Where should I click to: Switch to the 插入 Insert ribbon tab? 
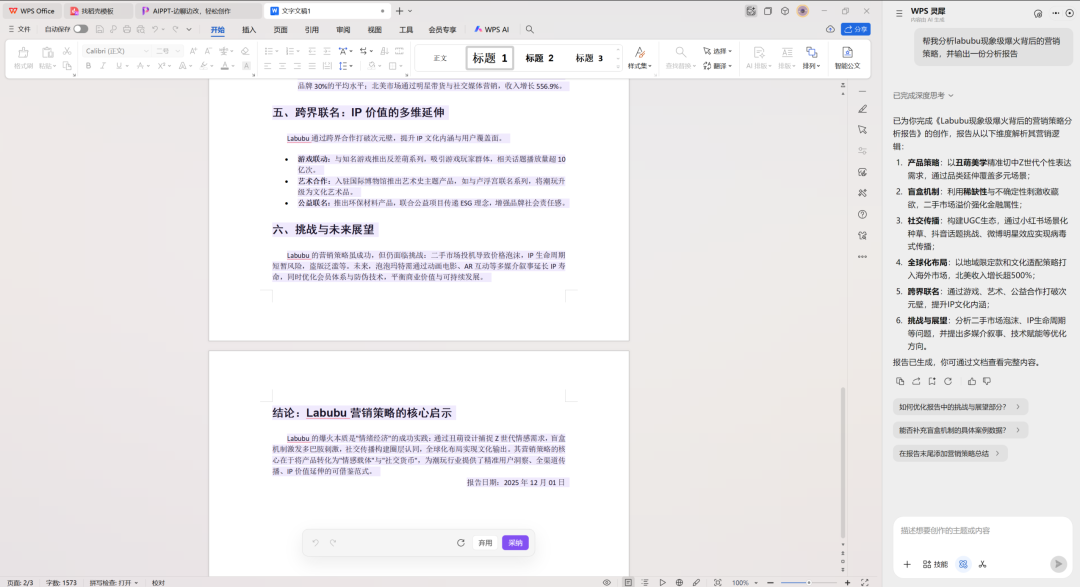pos(247,30)
